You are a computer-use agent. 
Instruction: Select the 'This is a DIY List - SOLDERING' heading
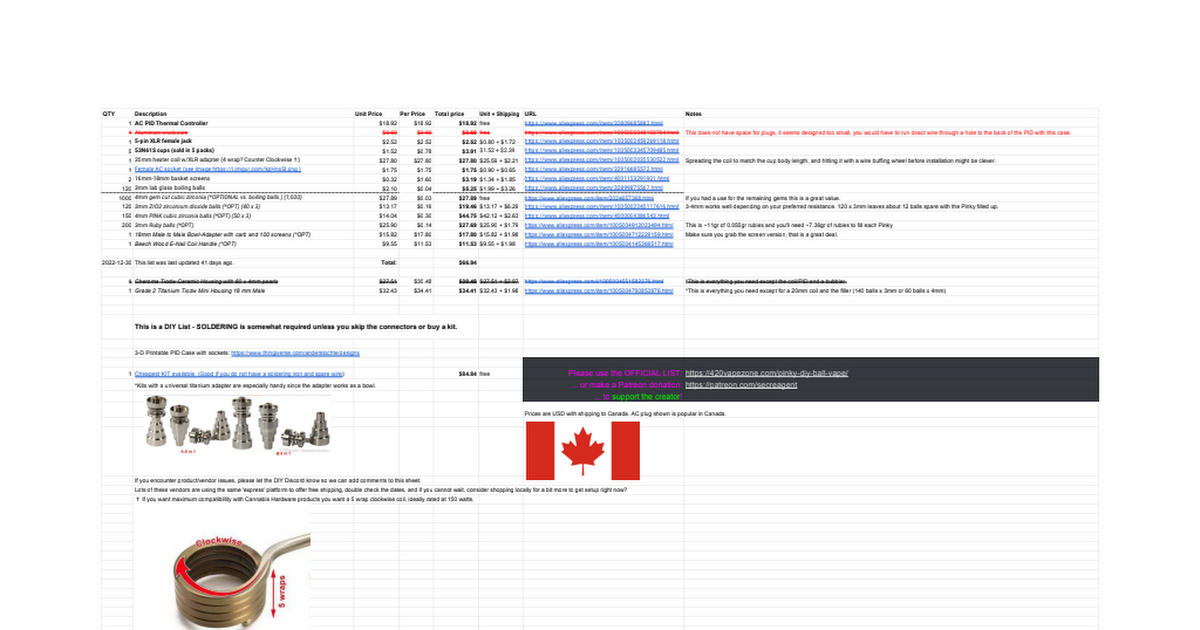(x=296, y=327)
